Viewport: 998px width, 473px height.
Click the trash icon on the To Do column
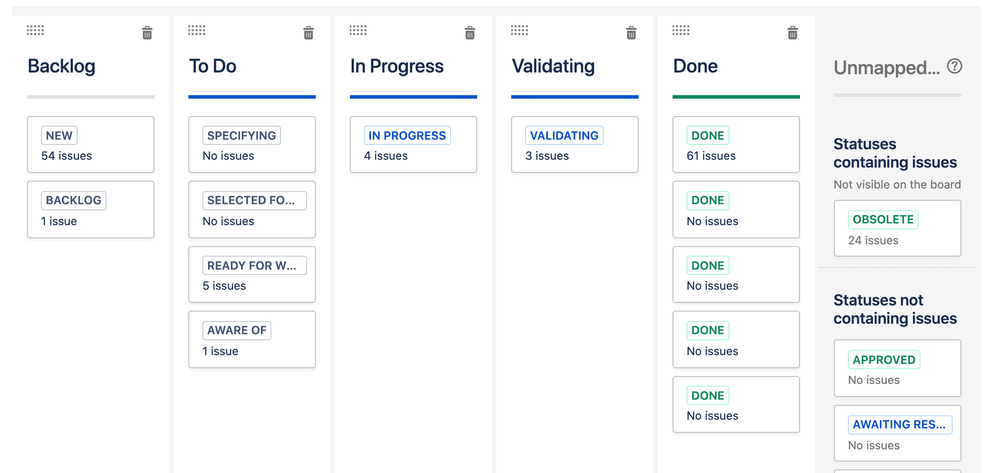coord(309,33)
